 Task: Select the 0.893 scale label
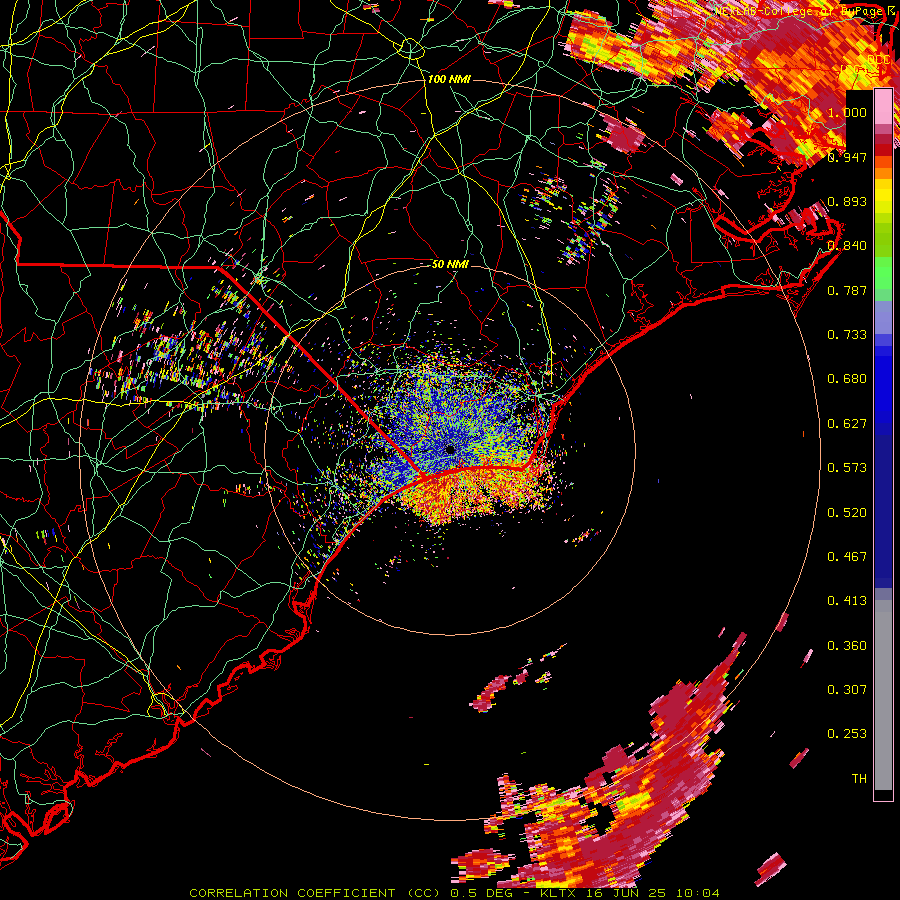(x=847, y=201)
